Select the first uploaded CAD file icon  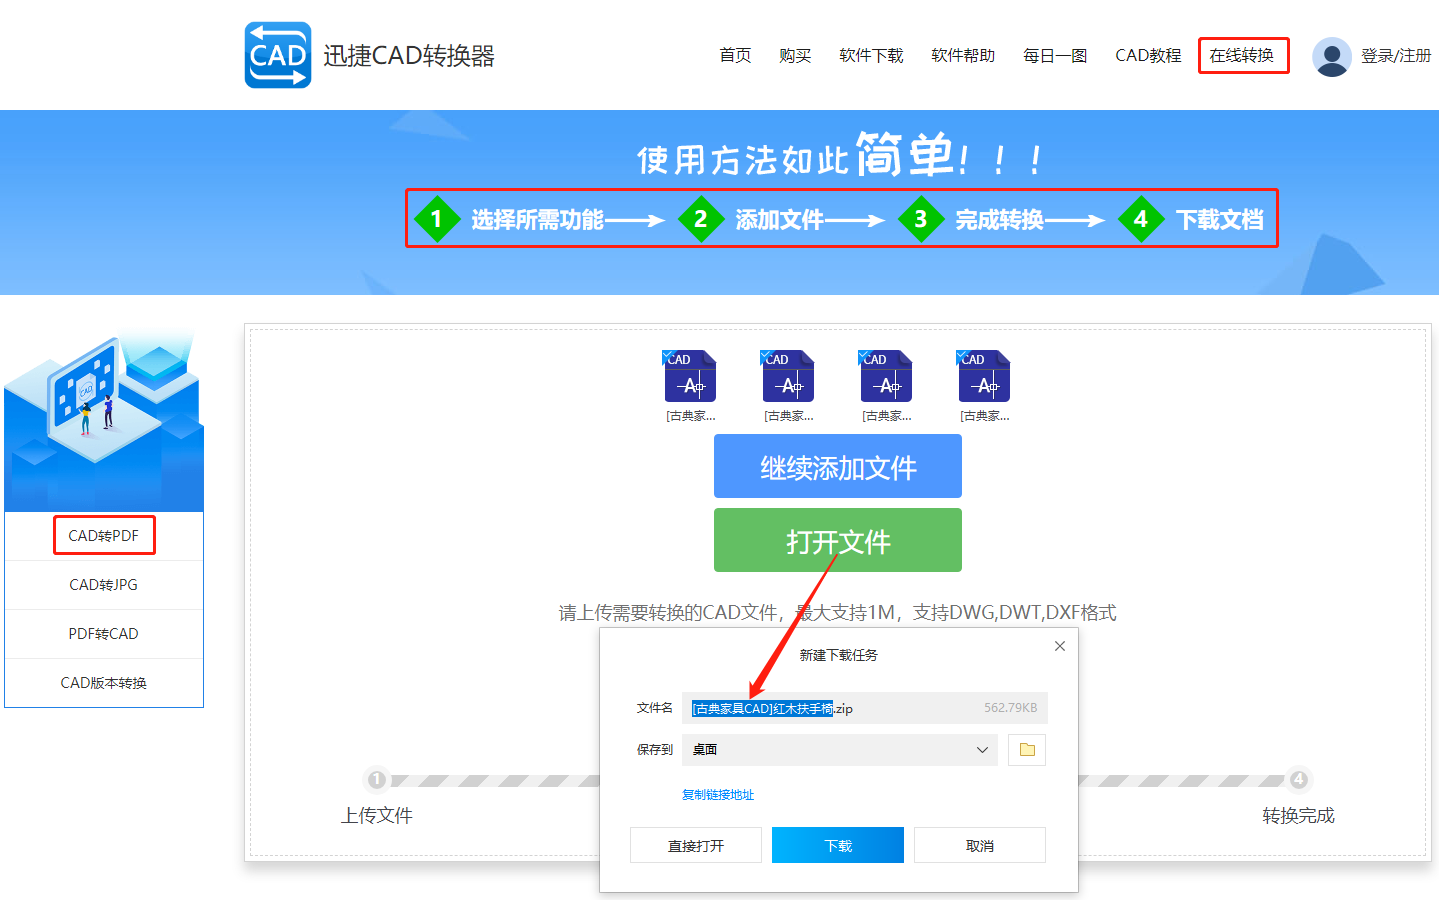[690, 377]
